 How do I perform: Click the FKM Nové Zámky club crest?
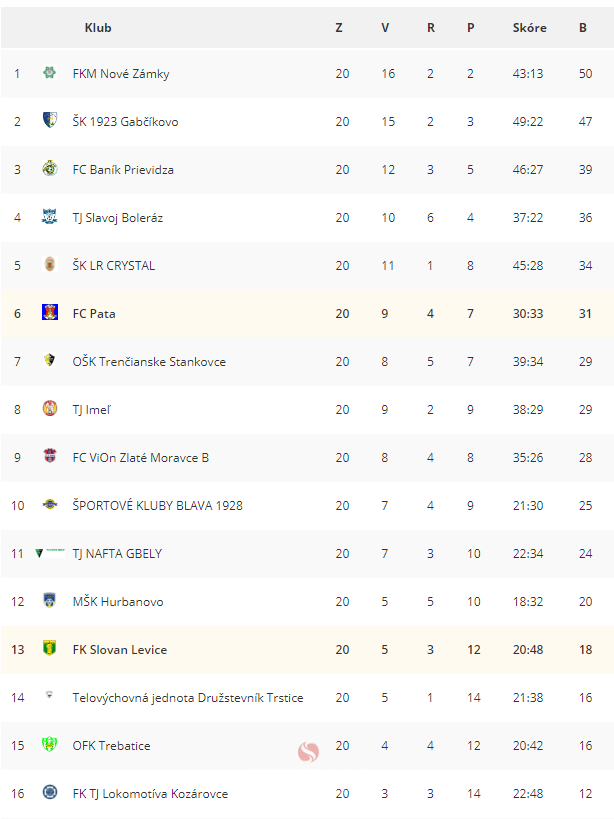(50, 72)
